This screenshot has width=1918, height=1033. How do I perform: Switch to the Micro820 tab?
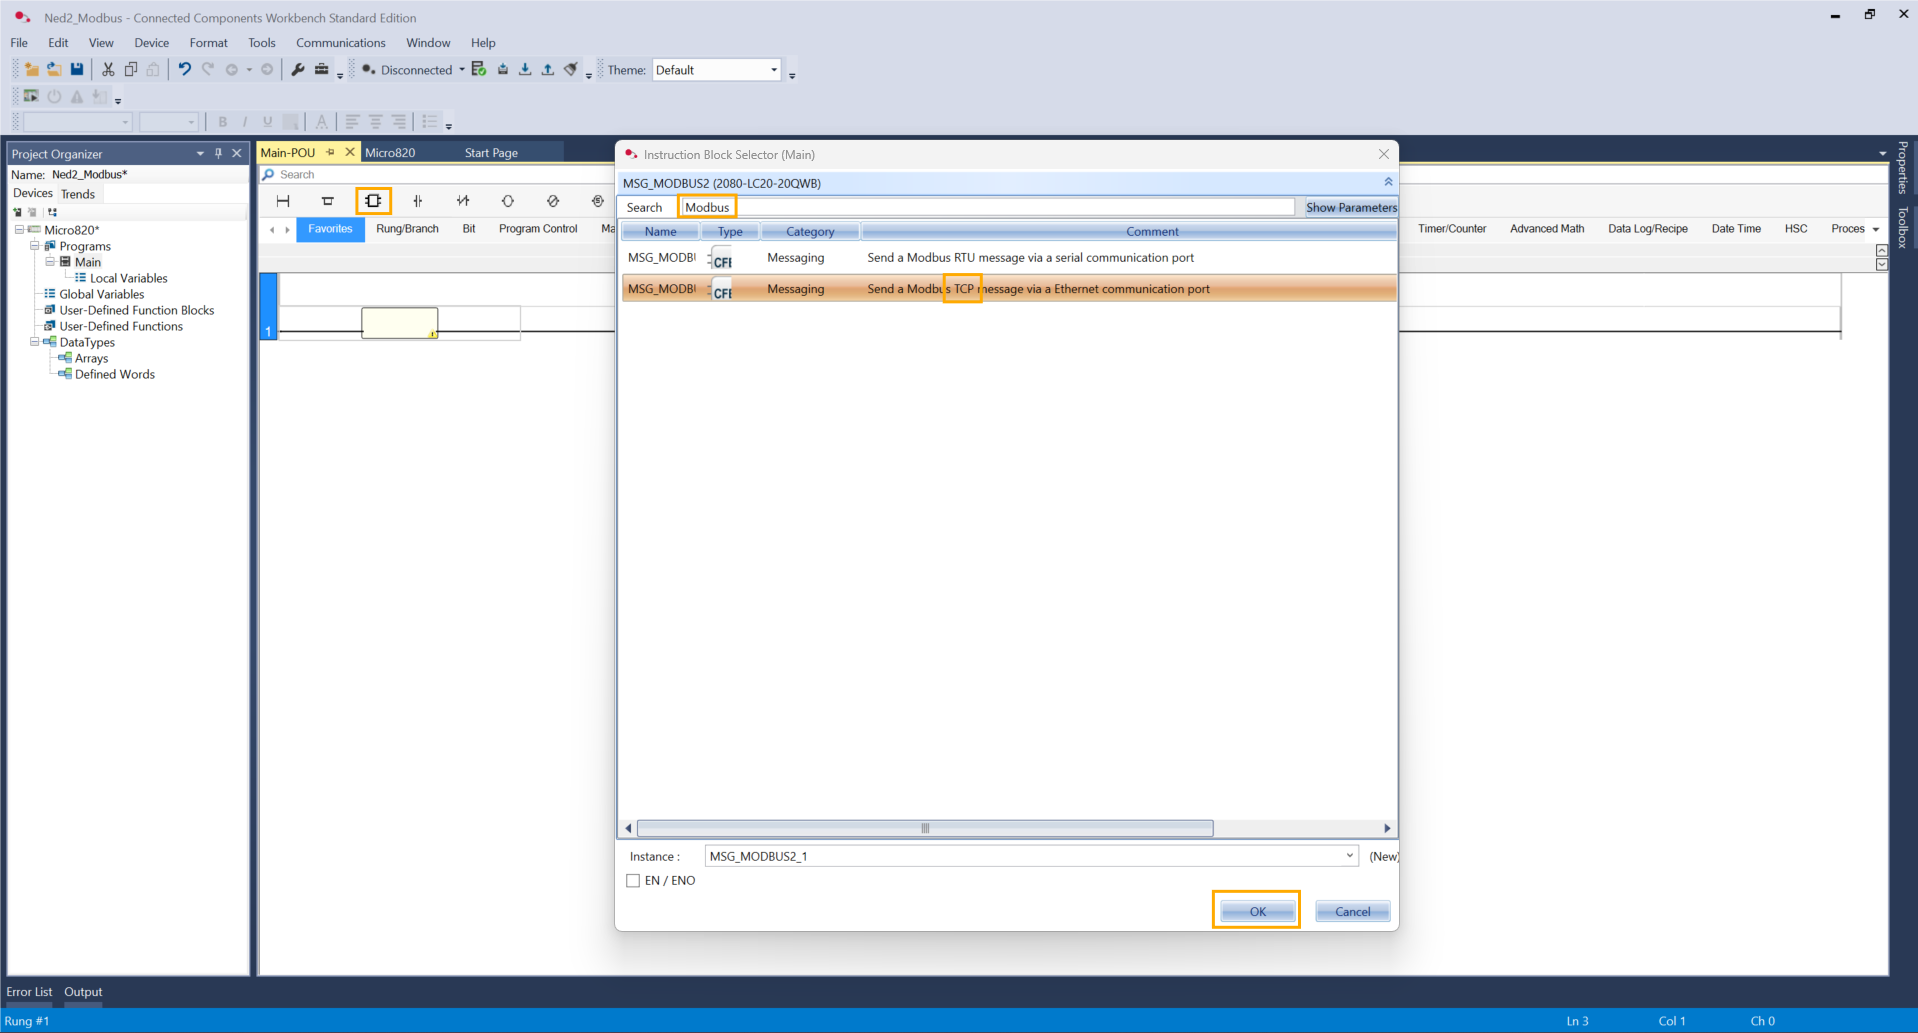[390, 153]
